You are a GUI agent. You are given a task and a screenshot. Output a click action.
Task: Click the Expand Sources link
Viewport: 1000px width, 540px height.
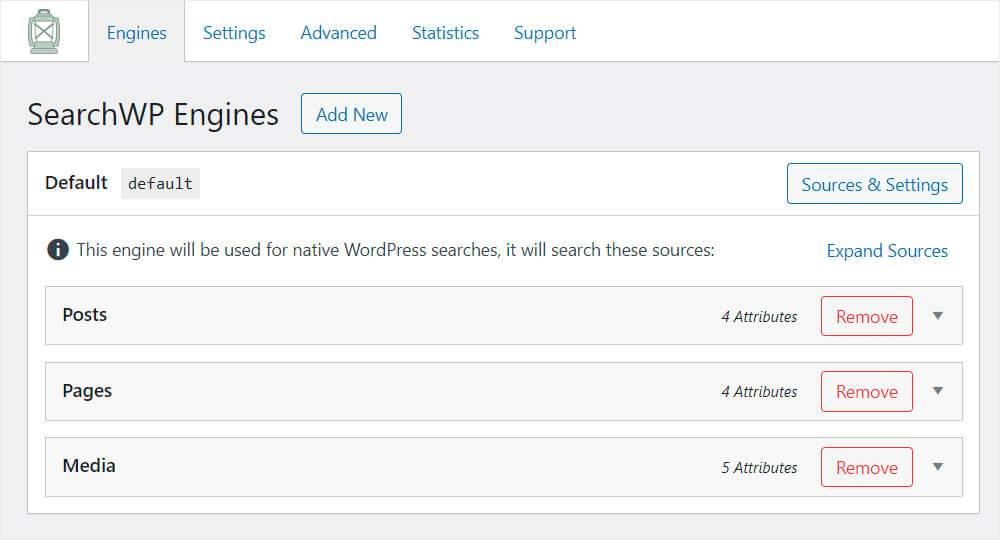887,251
